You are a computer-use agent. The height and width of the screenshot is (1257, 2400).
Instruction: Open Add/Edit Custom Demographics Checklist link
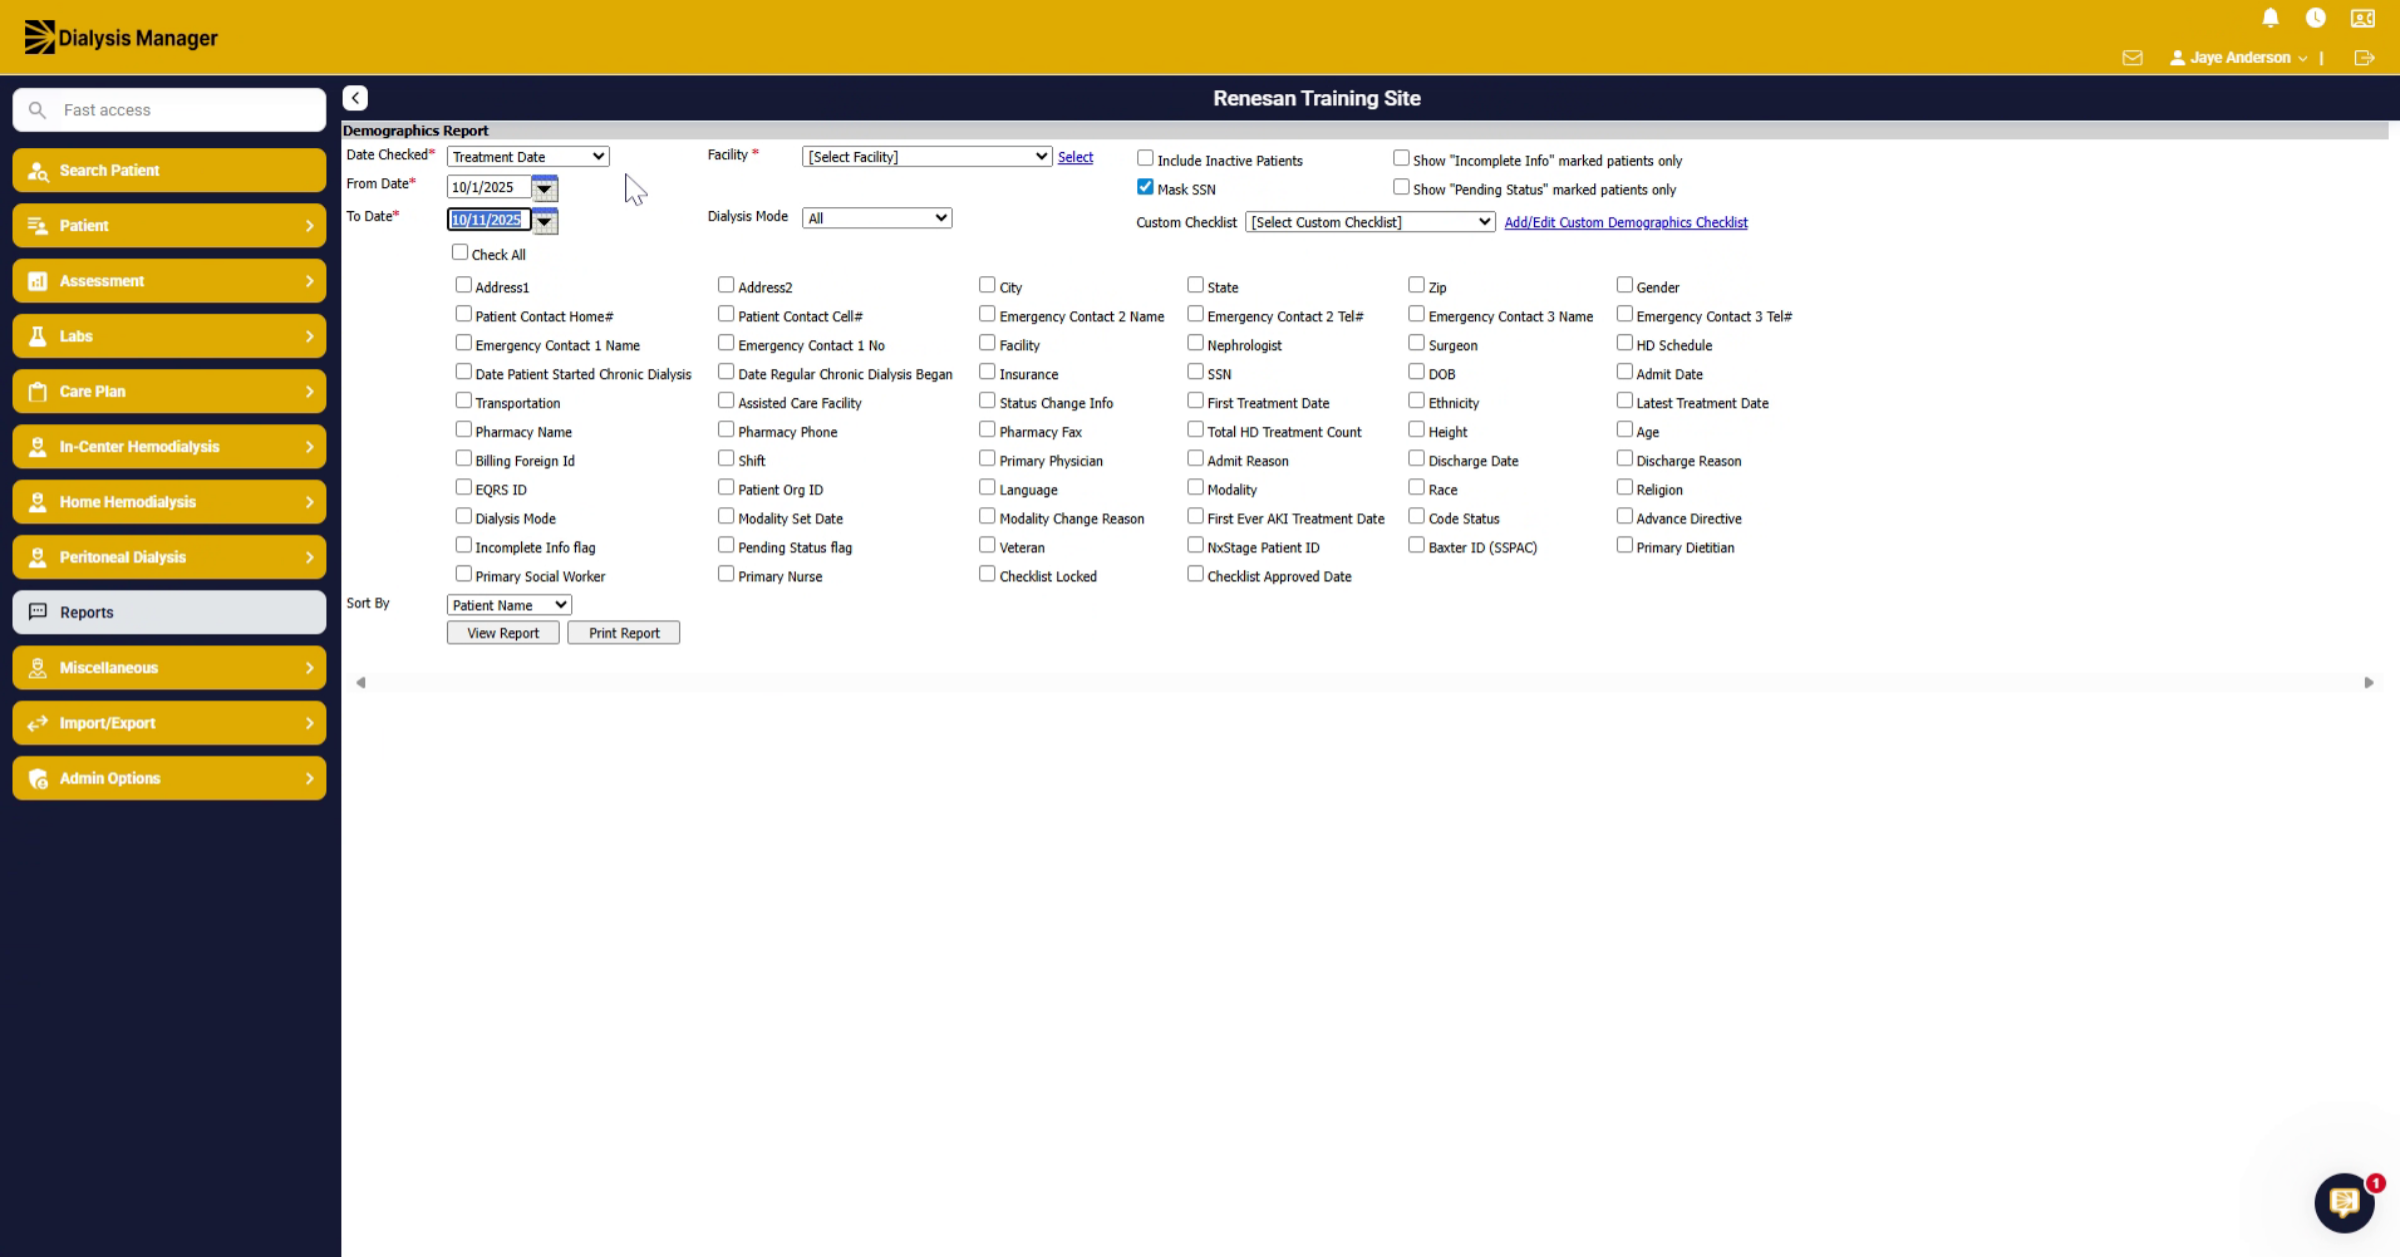tap(1626, 222)
